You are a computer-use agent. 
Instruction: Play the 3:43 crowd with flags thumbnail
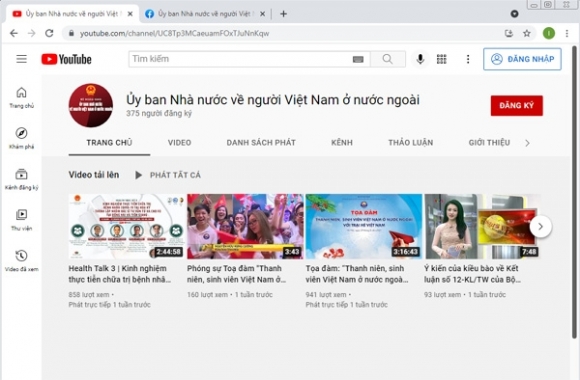click(x=245, y=226)
